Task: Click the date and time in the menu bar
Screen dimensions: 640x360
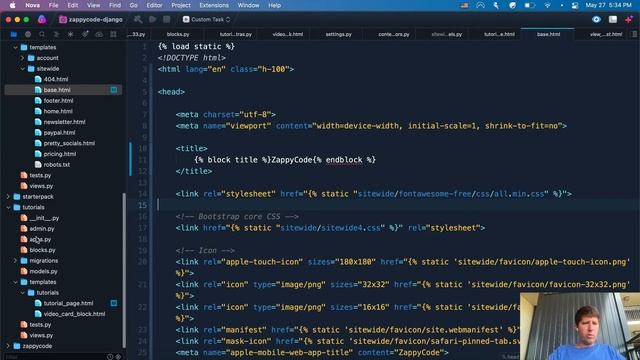Action: click(609, 5)
